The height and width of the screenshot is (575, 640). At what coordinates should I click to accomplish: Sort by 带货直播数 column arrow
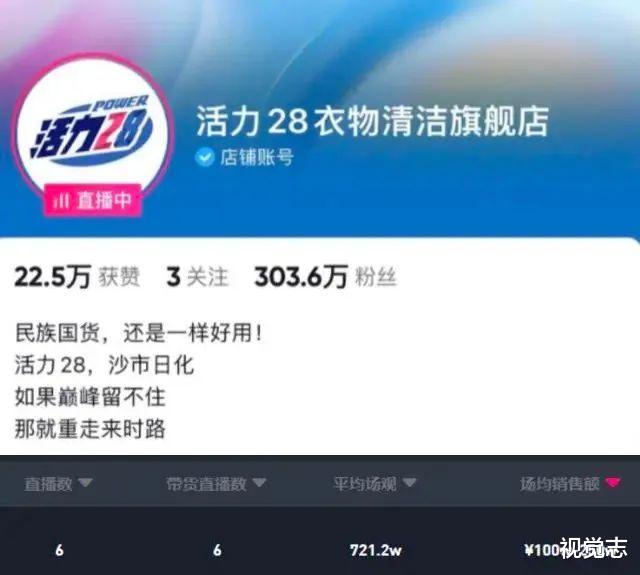tap(259, 483)
